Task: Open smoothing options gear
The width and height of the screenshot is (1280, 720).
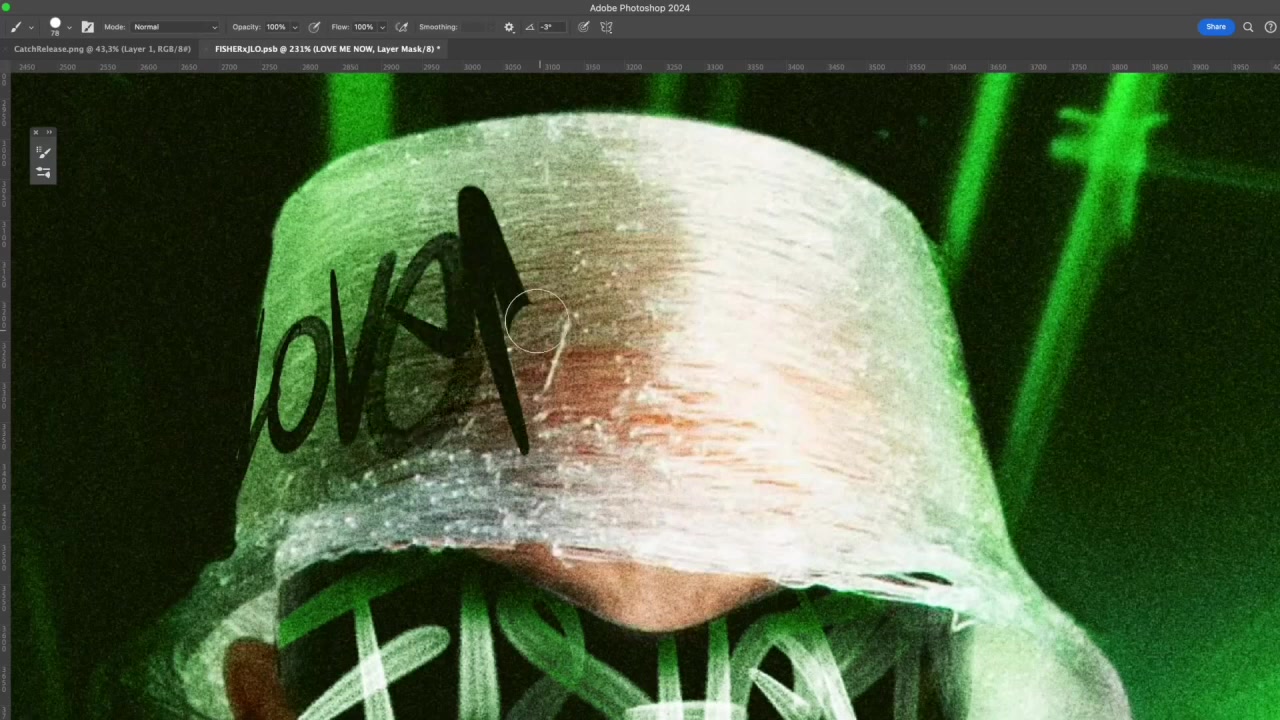Action: (509, 27)
